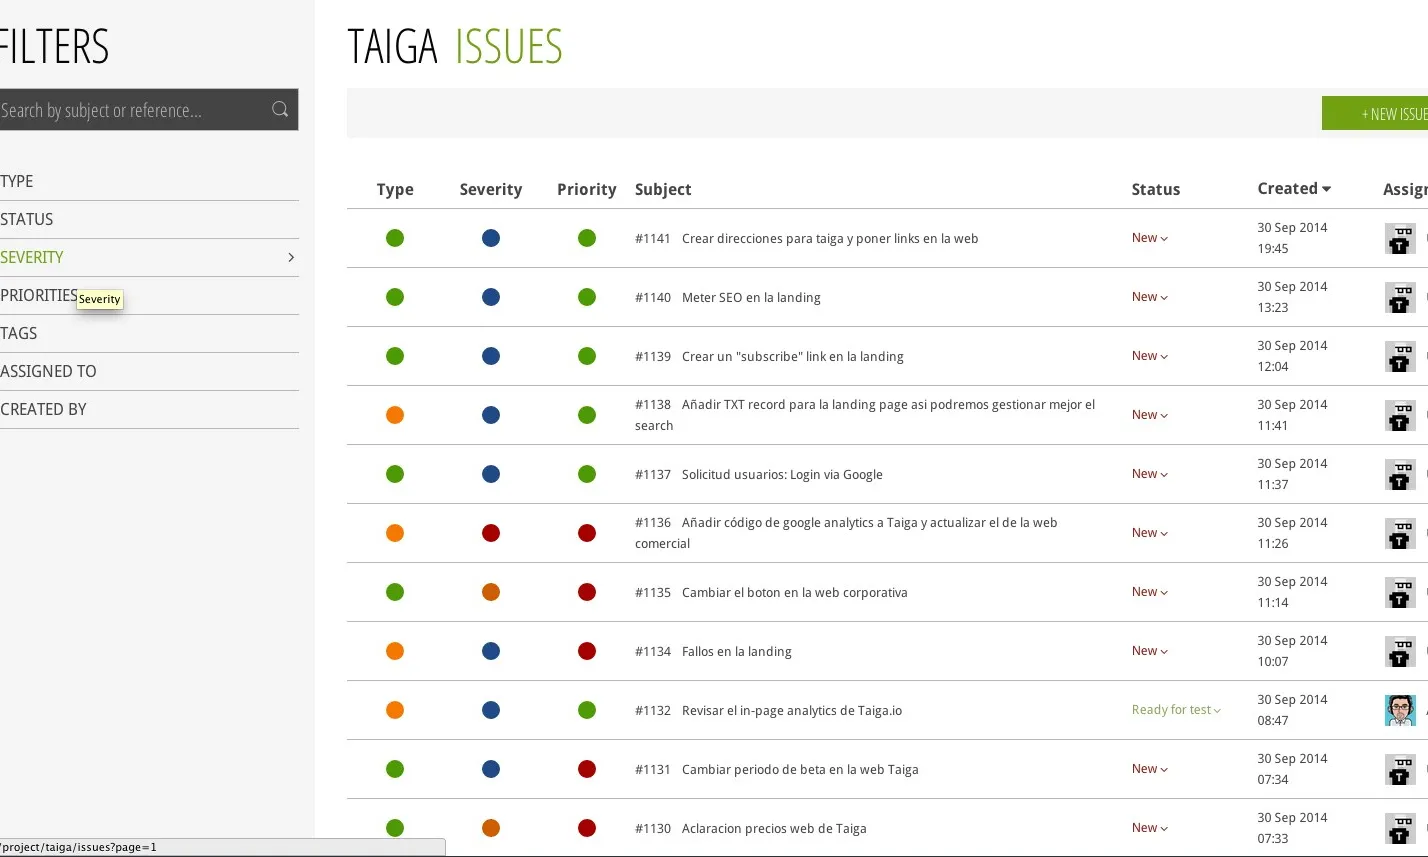Open issue Meter SEO en la landing
The height and width of the screenshot is (857, 1428).
coord(751,297)
